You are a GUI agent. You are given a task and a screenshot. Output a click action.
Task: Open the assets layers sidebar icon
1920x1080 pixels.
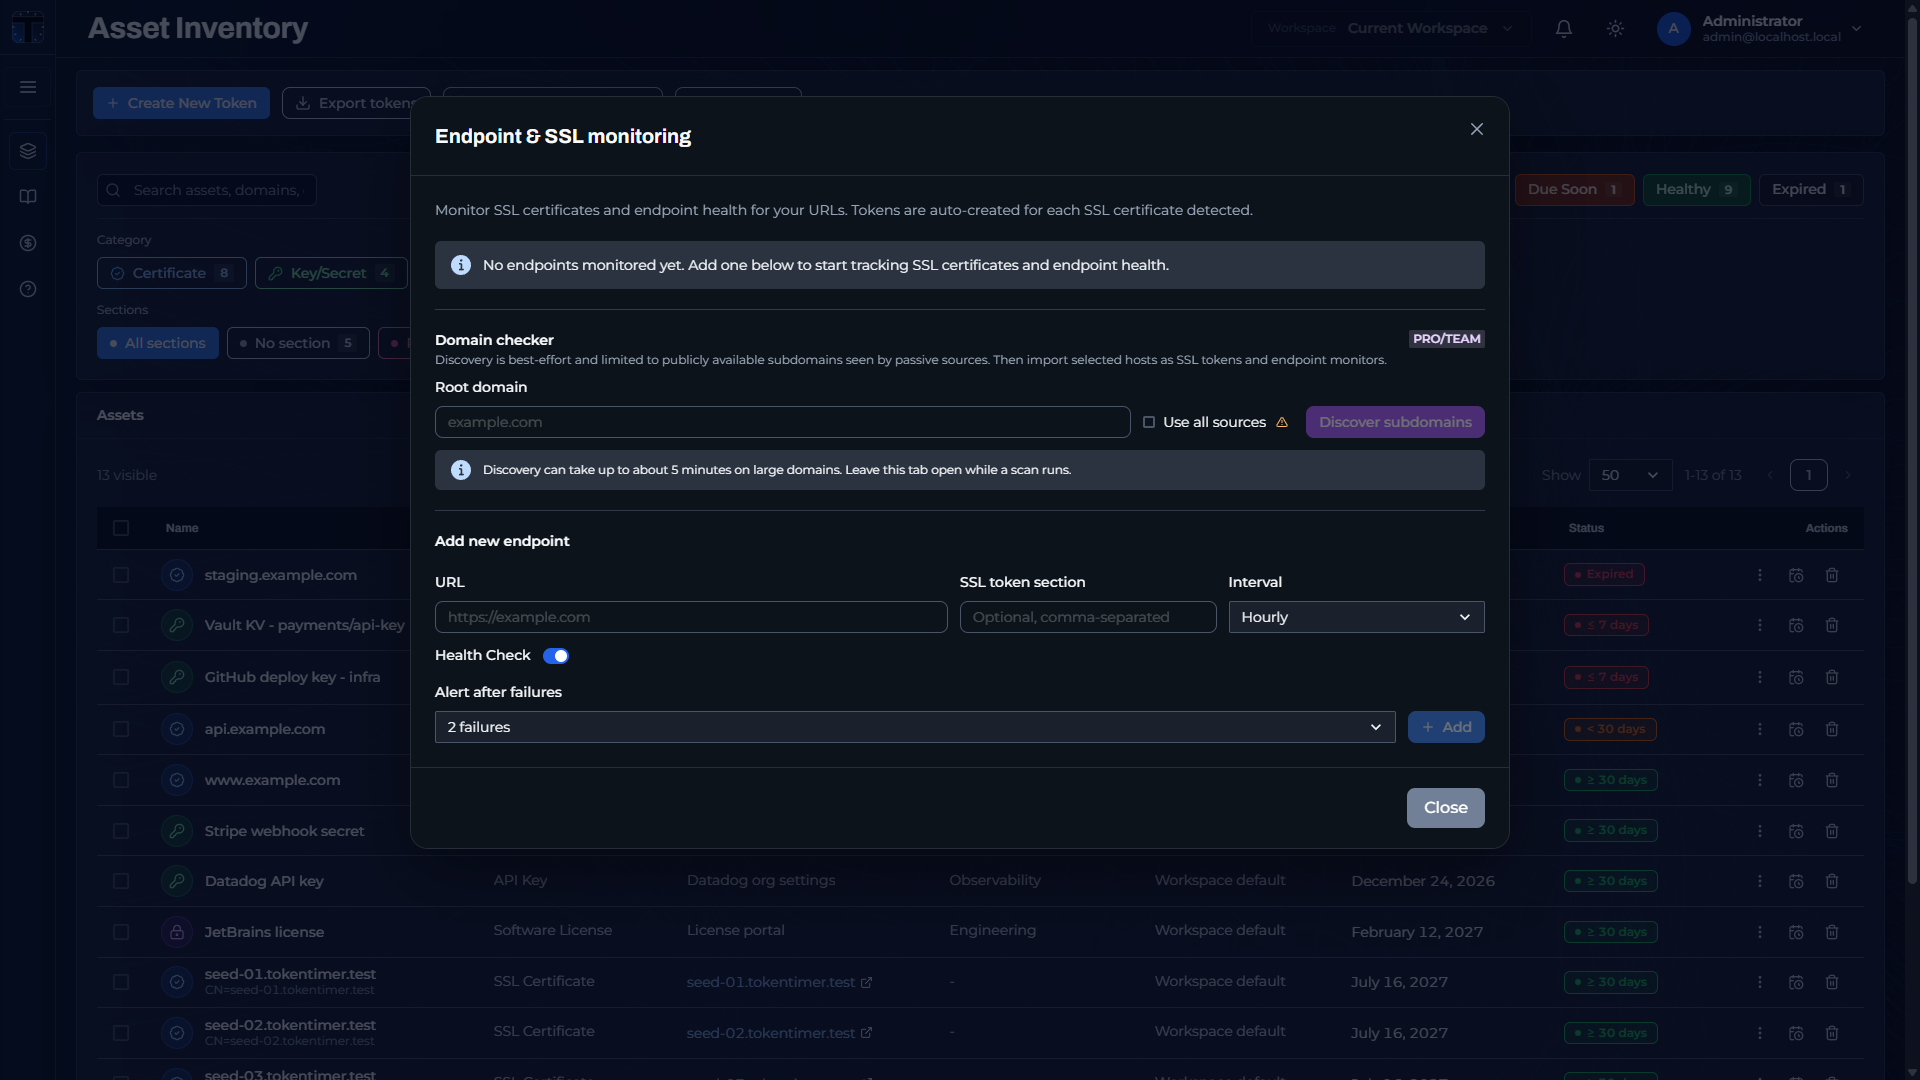pos(28,151)
